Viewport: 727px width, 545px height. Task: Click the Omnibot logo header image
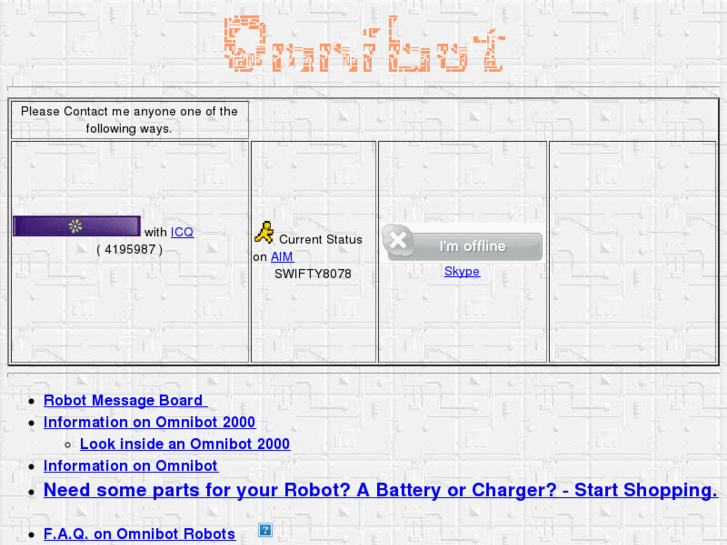pos(364,44)
